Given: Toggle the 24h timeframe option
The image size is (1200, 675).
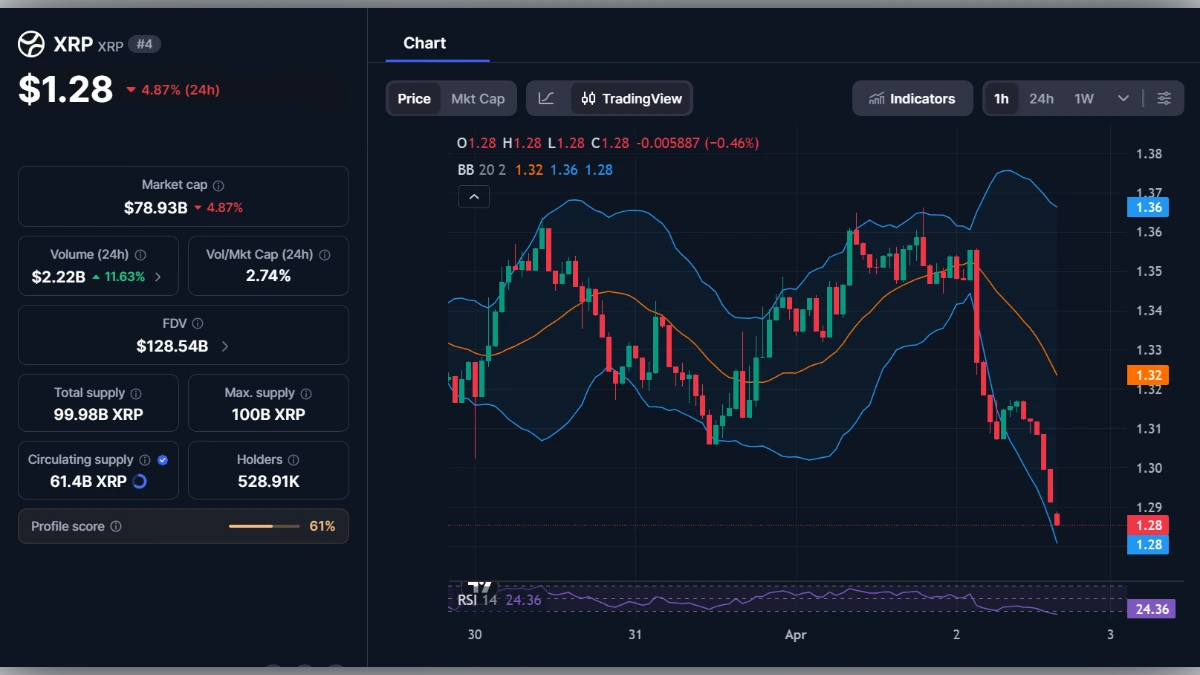Looking at the screenshot, I should click(1041, 98).
